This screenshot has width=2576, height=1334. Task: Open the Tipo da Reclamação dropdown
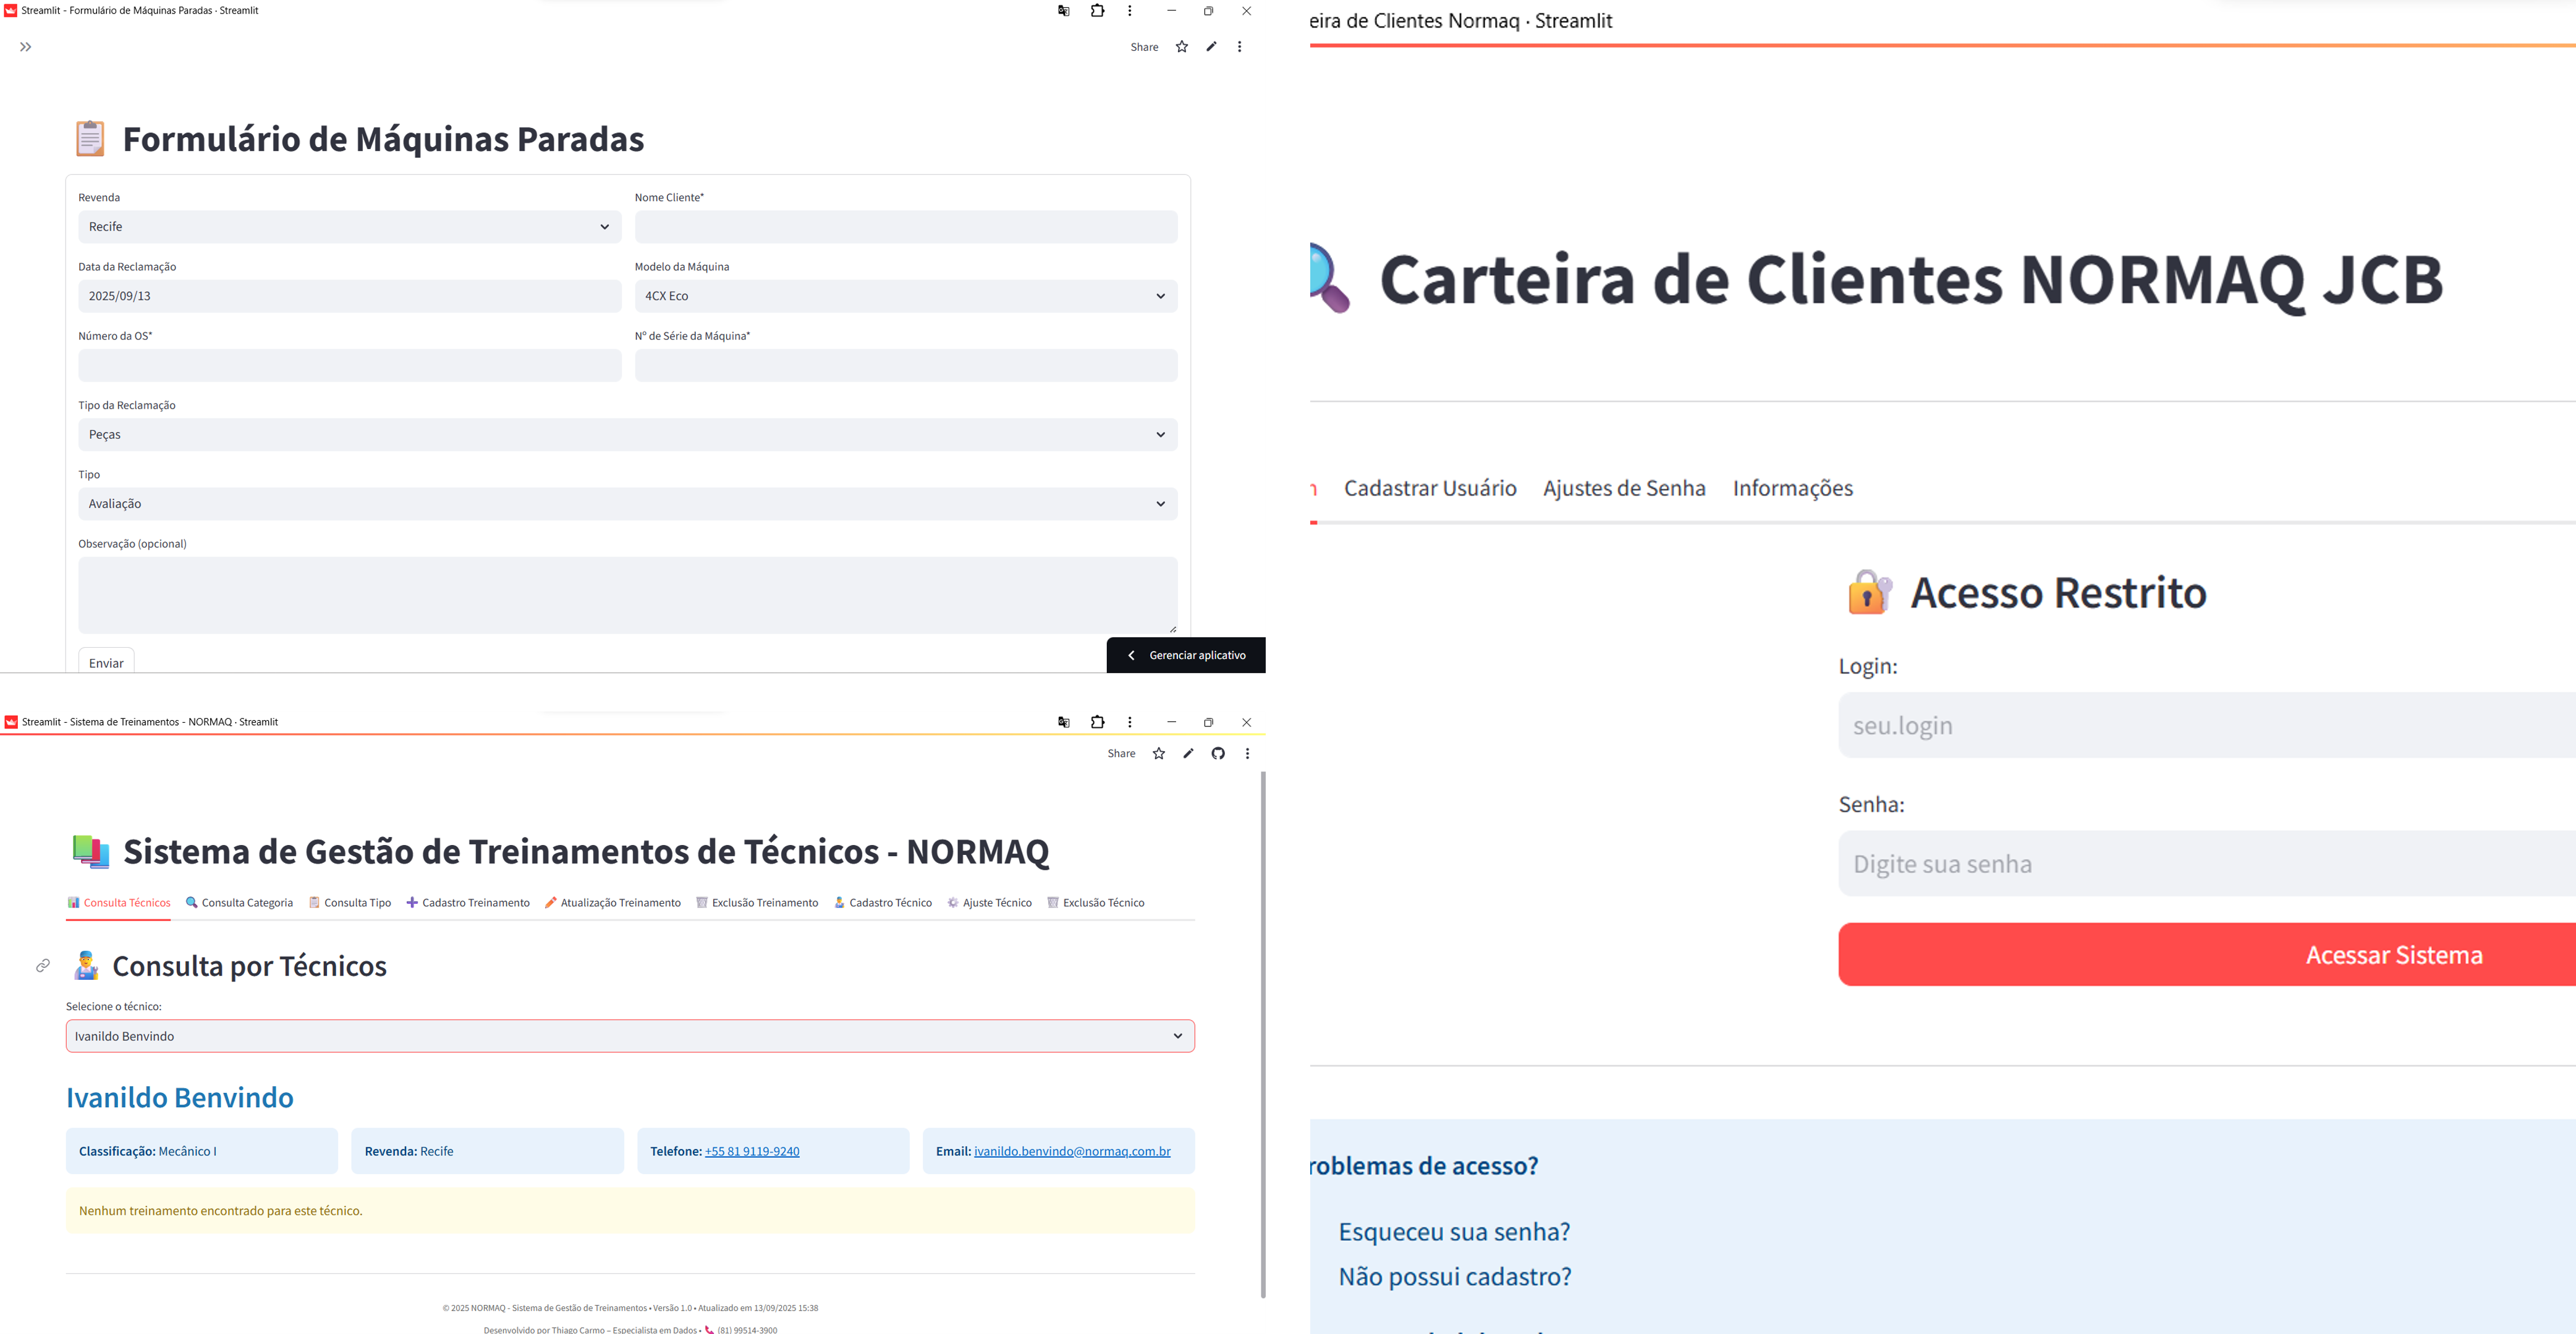pos(627,435)
